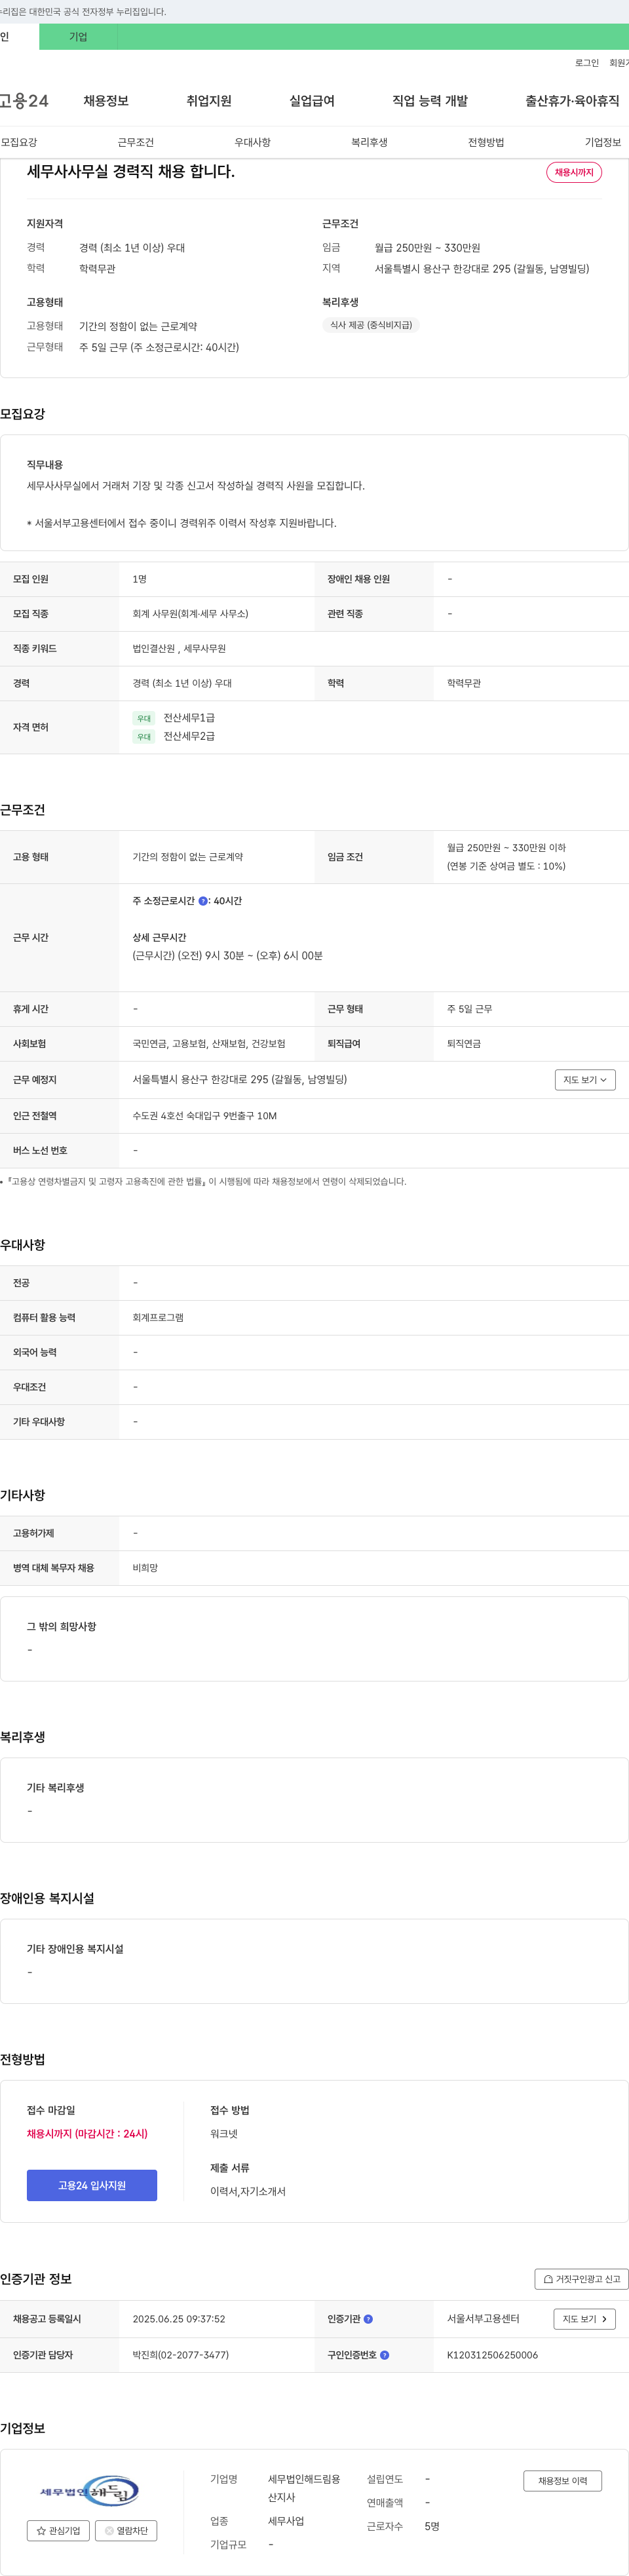The width and height of the screenshot is (629, 2576).
Task: Switch to the 기업 tab
Action: point(78,37)
